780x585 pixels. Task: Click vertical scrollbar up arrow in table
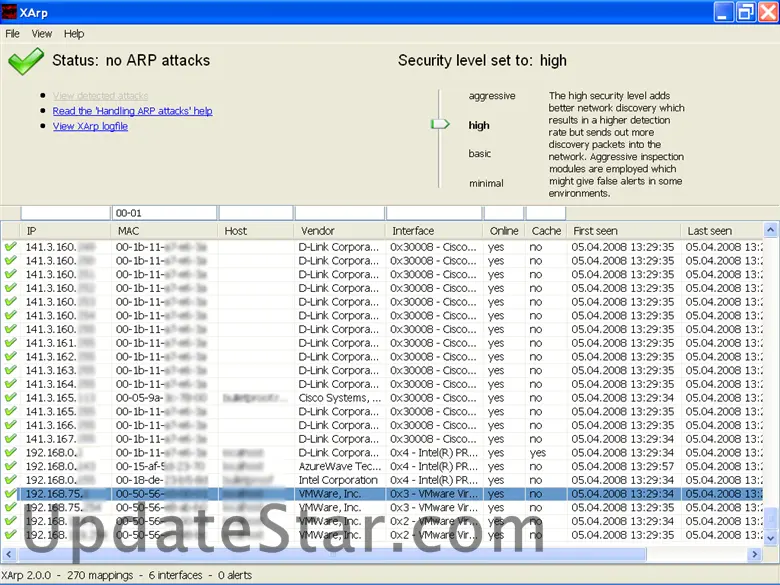click(771, 231)
